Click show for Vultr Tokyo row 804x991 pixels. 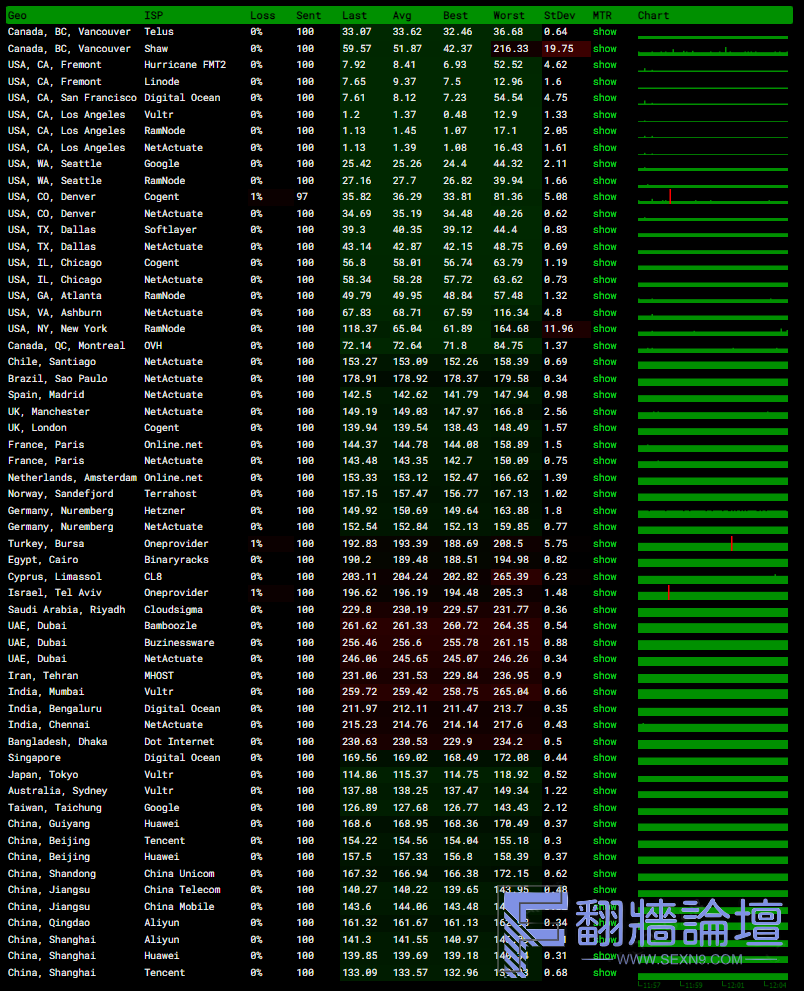click(604, 774)
